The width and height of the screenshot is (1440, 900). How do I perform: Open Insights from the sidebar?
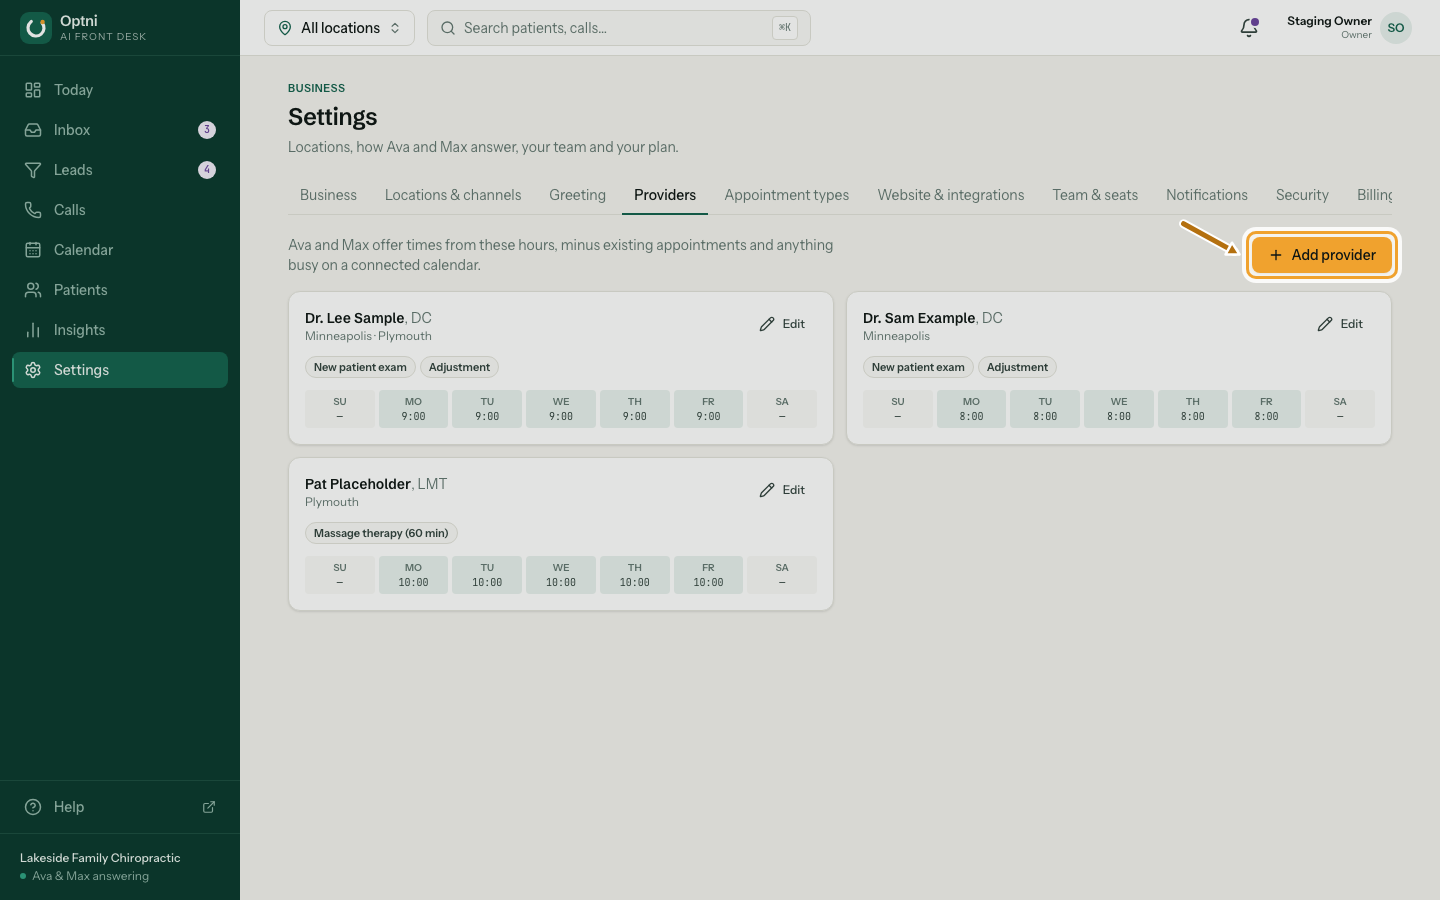pos(120,330)
